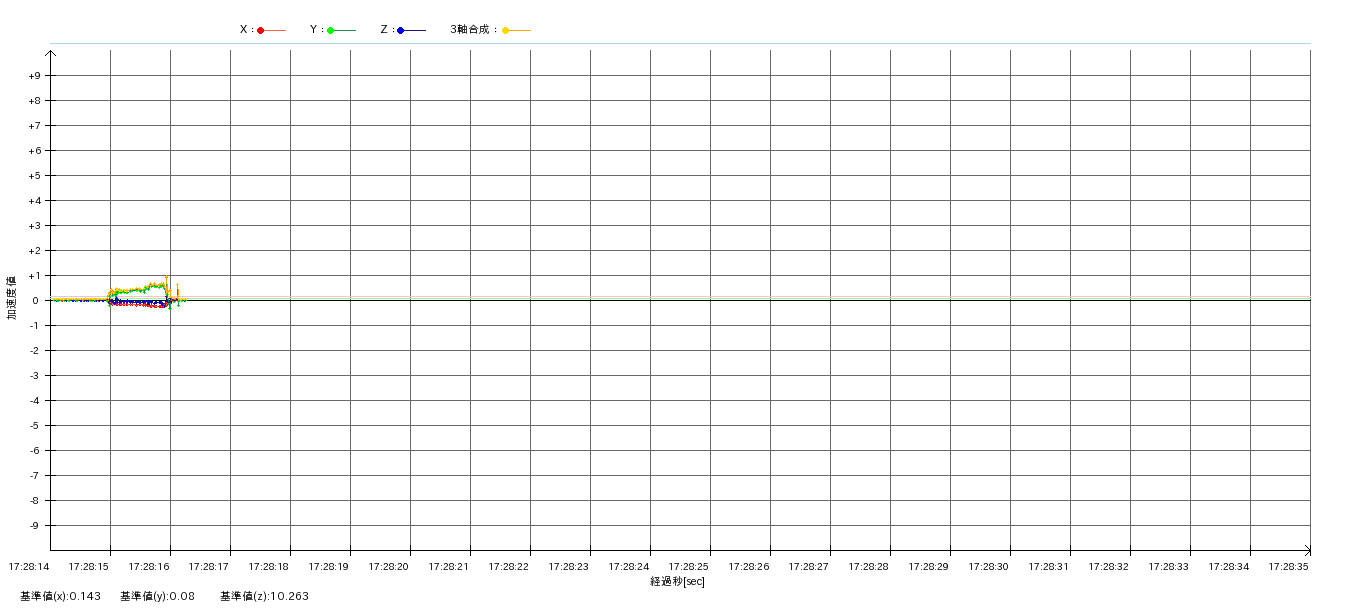
Task: Click the X-axis right arrow tip
Action: point(1308,550)
